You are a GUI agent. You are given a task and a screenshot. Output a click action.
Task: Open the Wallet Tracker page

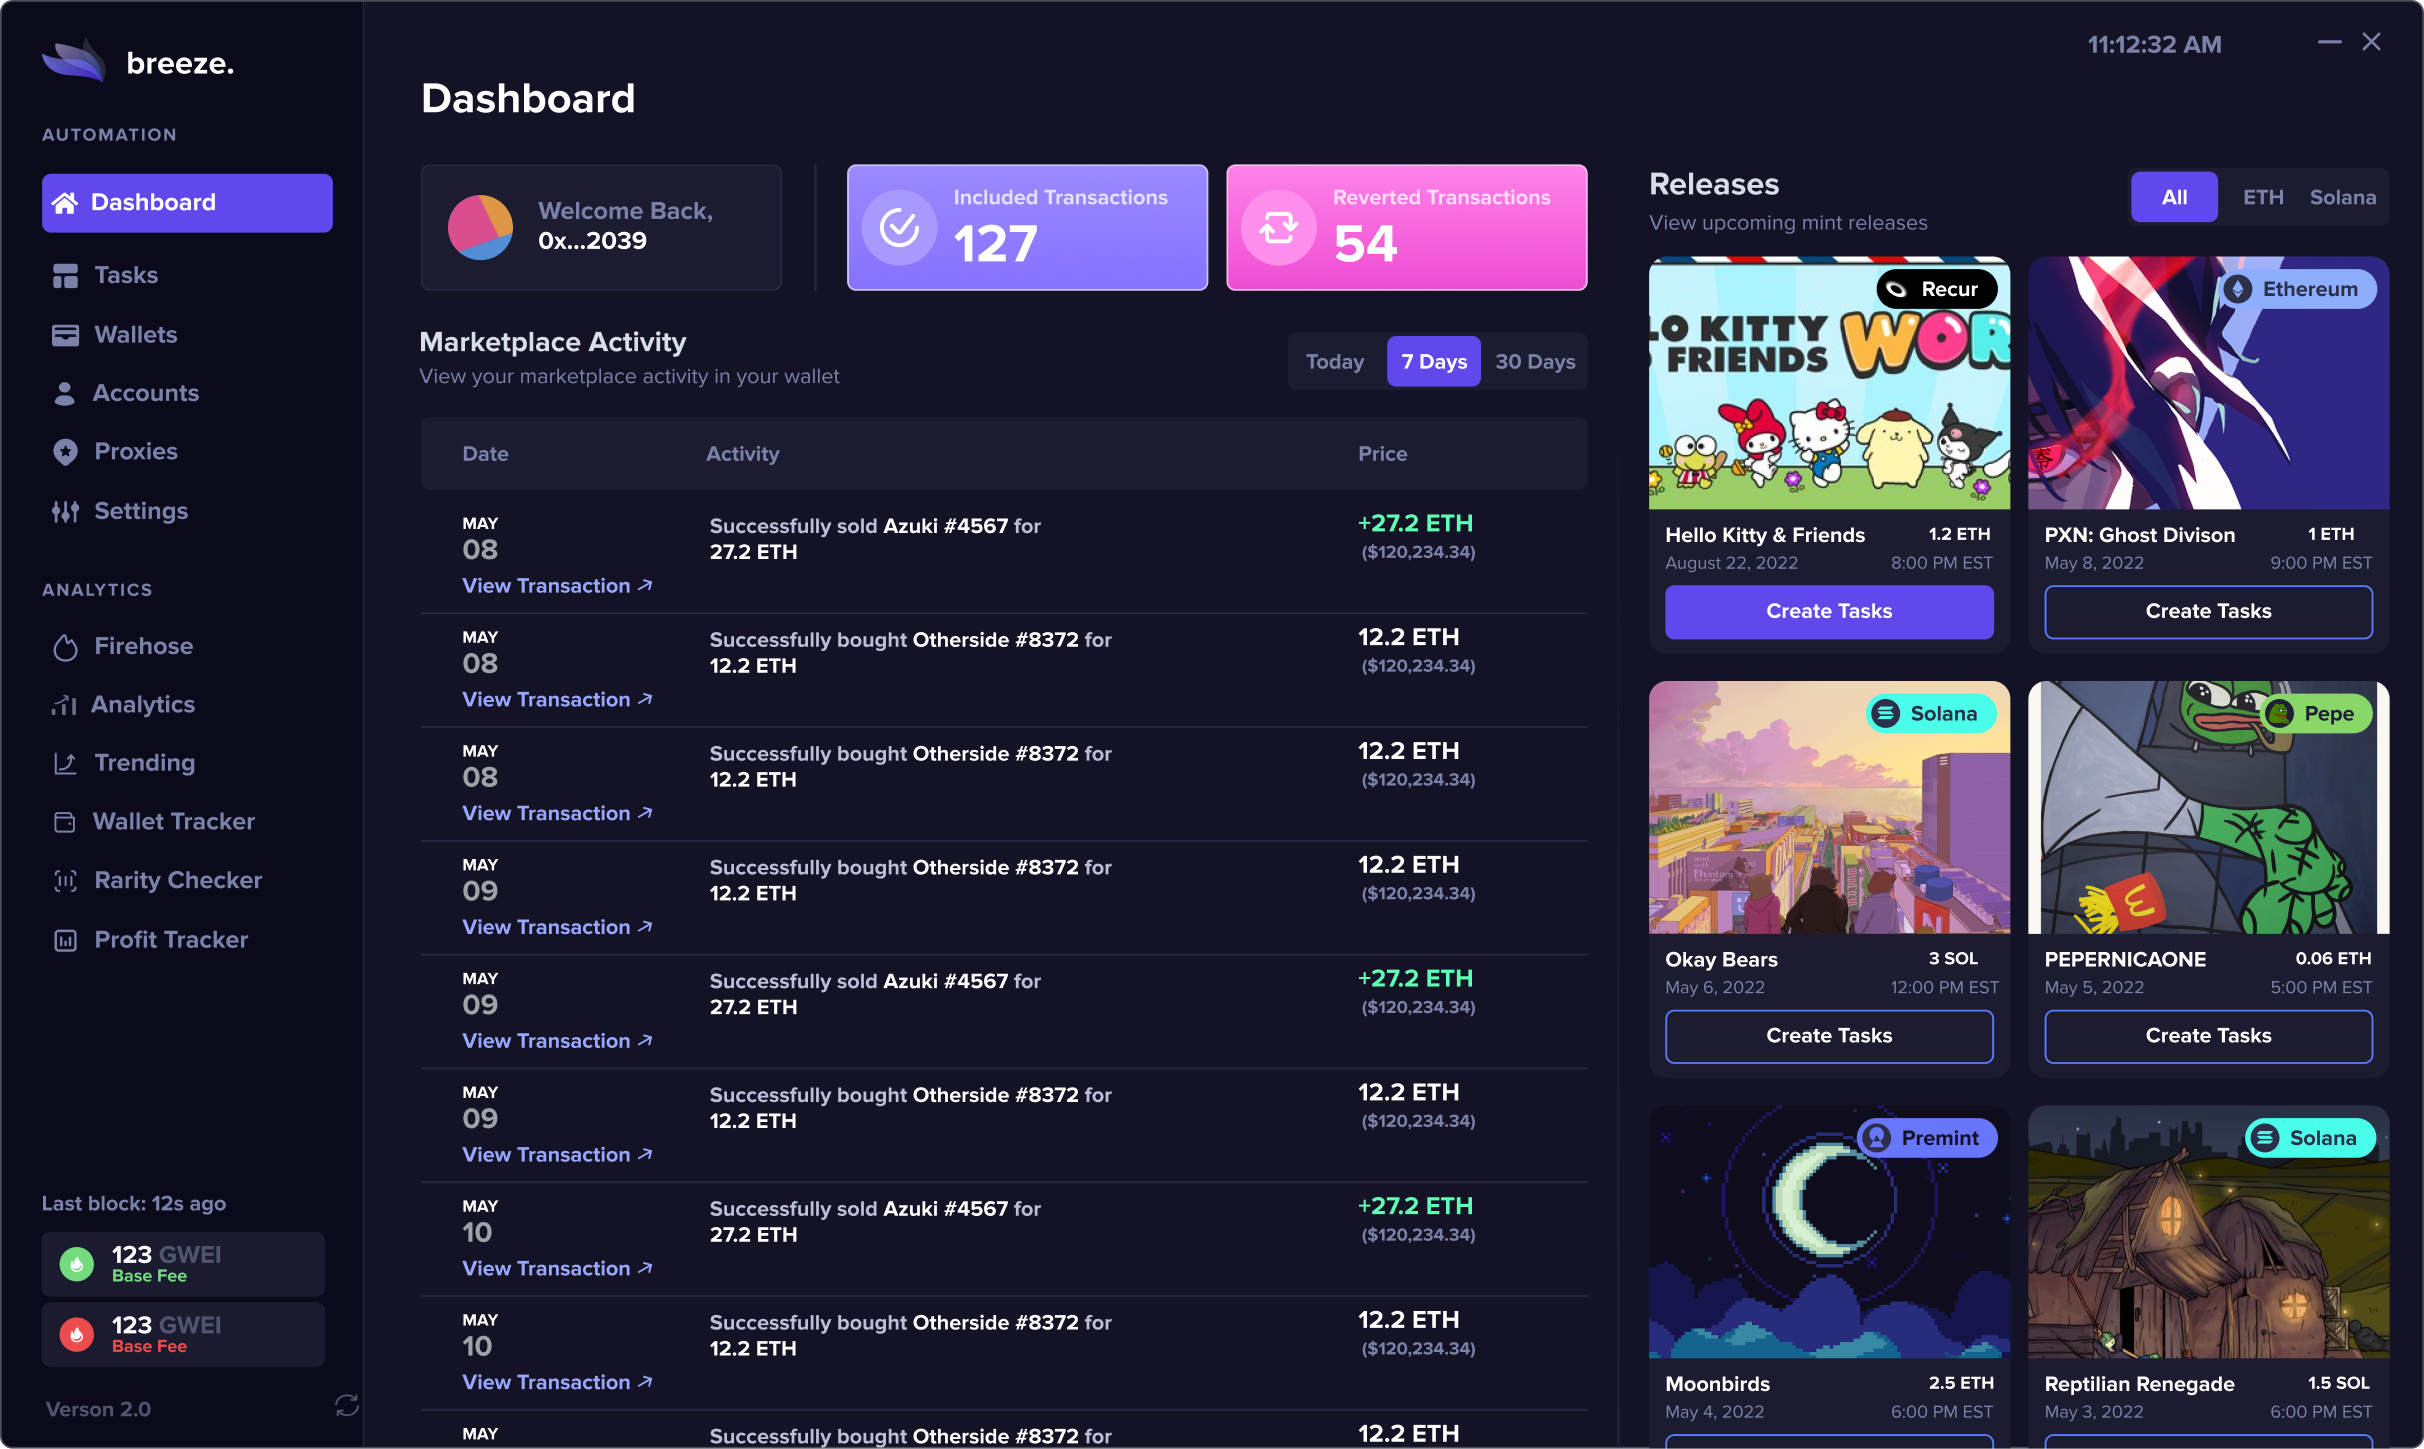pos(173,822)
